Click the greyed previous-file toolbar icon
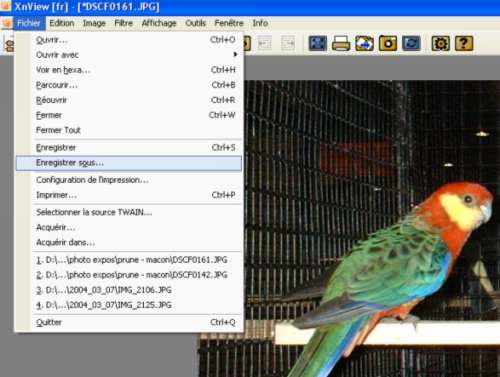500x377 pixels. click(265, 43)
